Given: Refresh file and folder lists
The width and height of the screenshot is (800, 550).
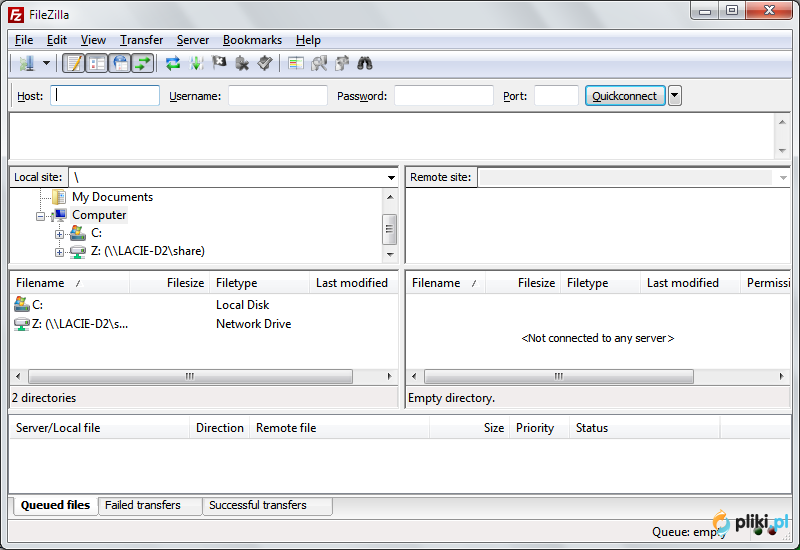Looking at the screenshot, I should (x=173, y=63).
